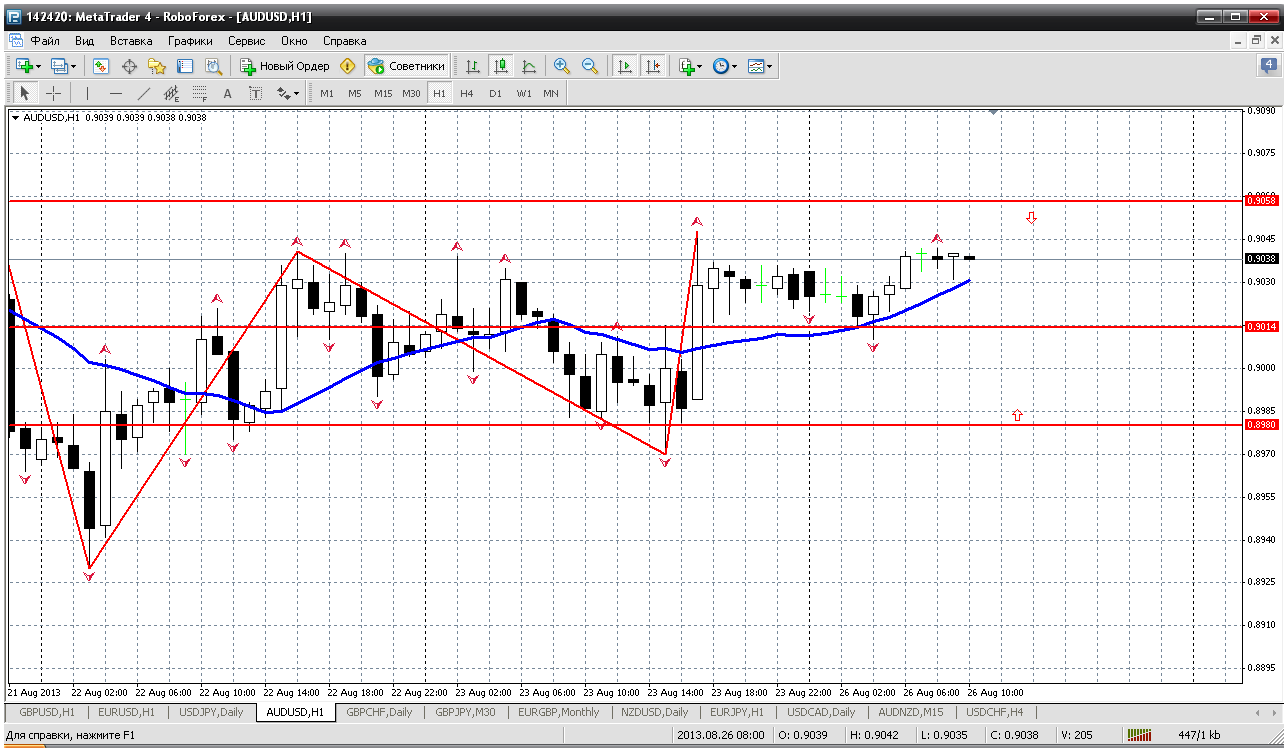This screenshot has height=748, width=1288.
Task: Switch to line chart display
Action: pyautogui.click(x=529, y=66)
